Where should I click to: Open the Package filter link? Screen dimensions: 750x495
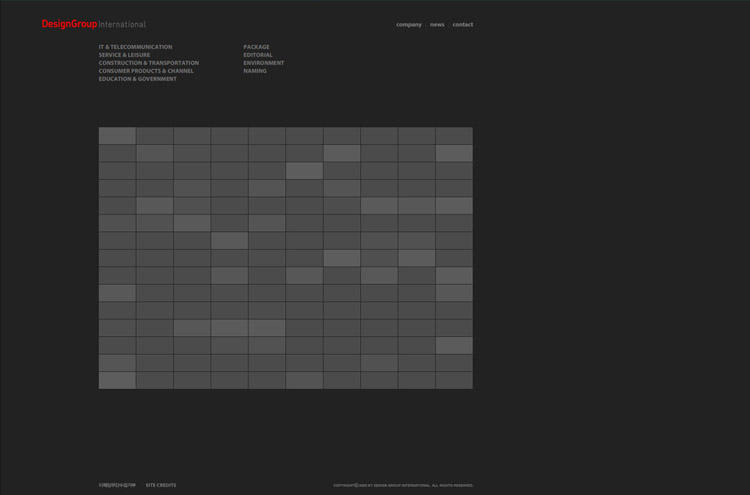[x=256, y=47]
